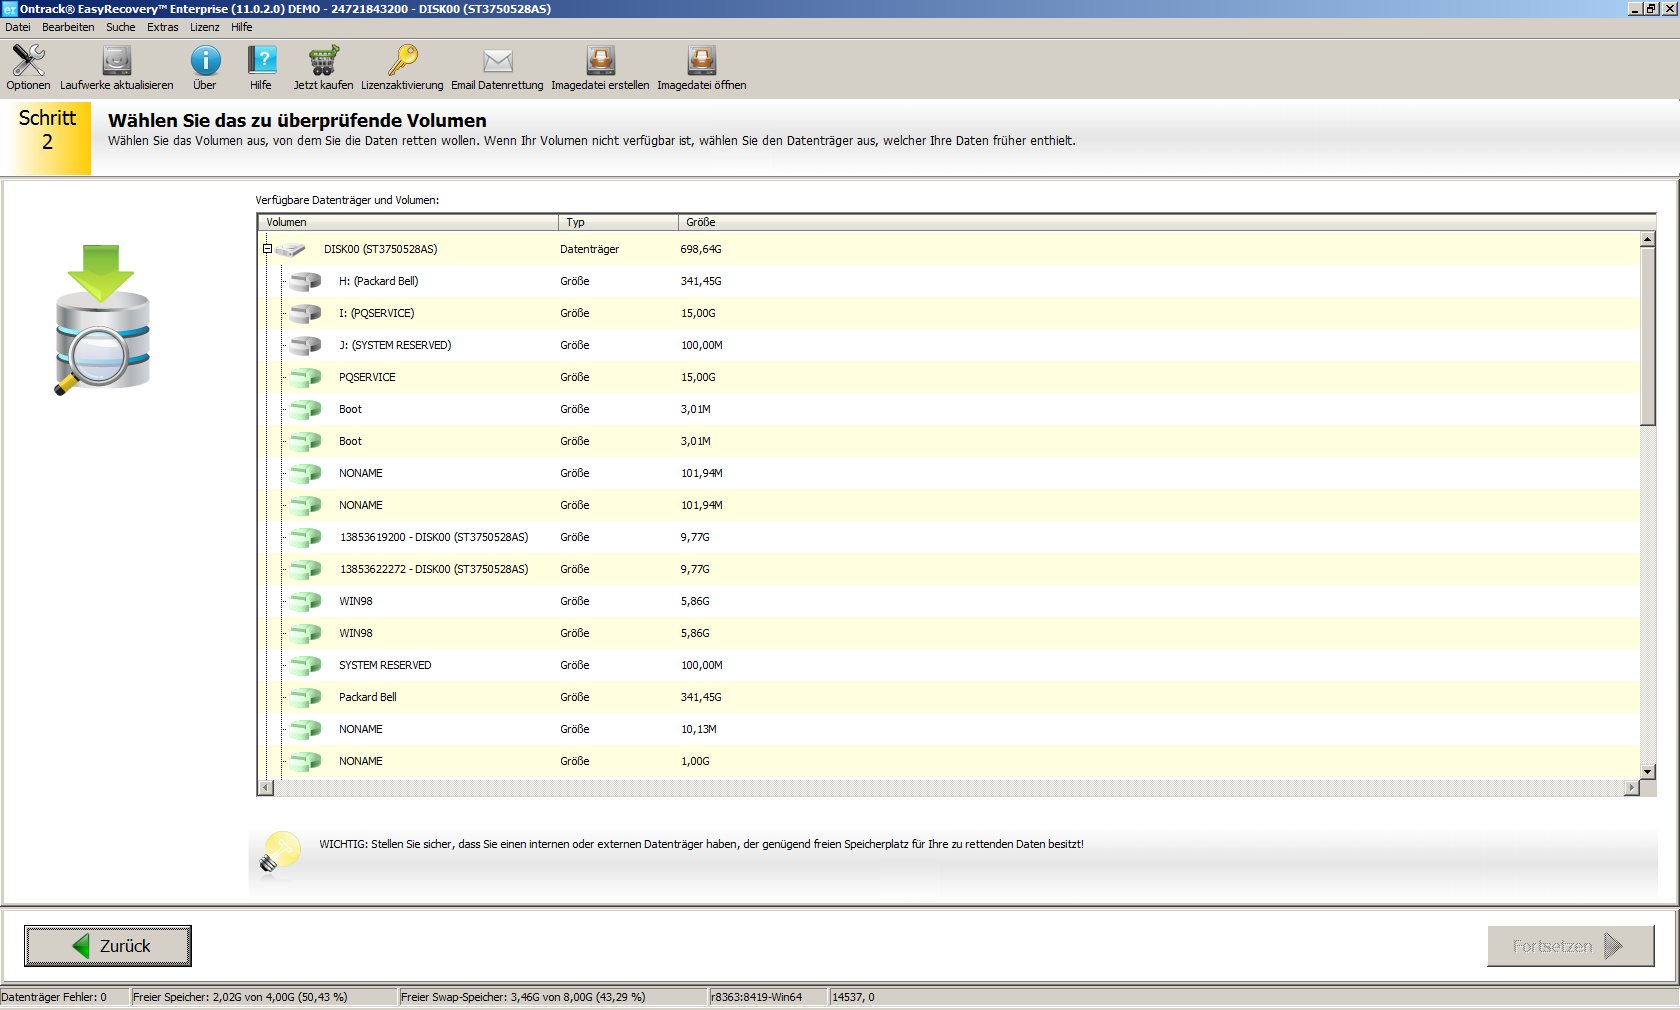This screenshot has height=1010, width=1680.
Task: Sort by the Größe column header
Action: (1167, 222)
